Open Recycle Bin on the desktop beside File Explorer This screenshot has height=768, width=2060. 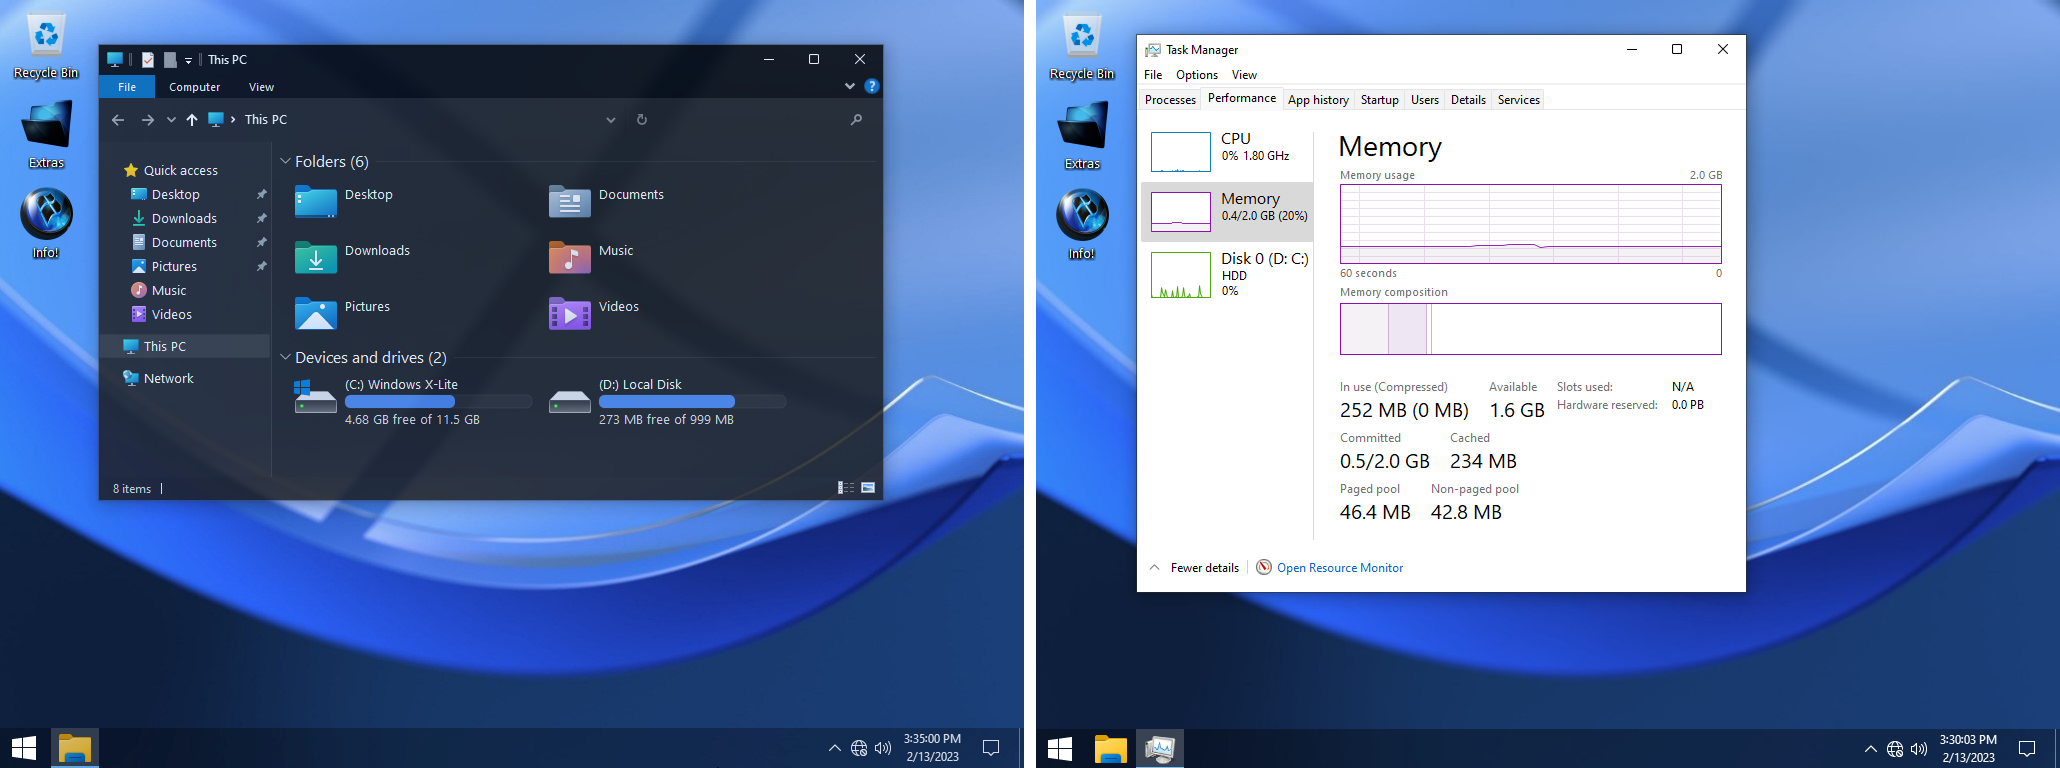pyautogui.click(x=46, y=46)
